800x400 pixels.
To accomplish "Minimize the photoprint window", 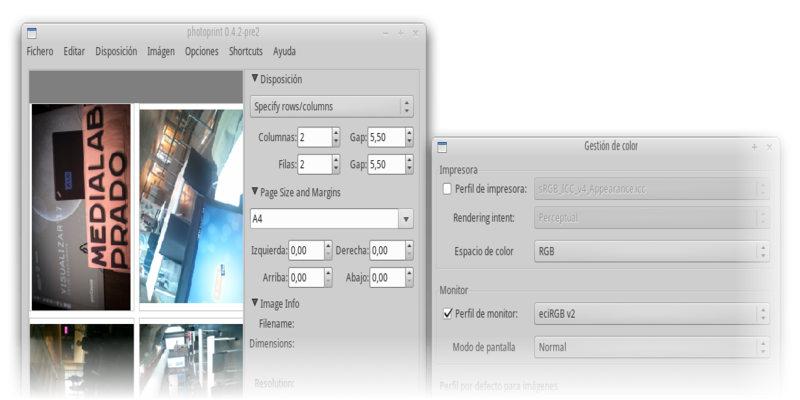I will pyautogui.click(x=386, y=33).
